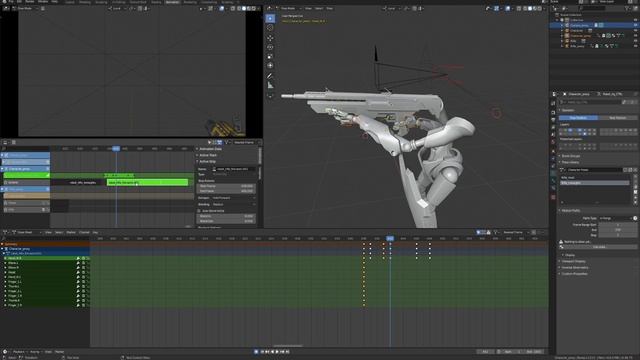
Task: Click the outliner filter funnel icon
Action: pos(627,8)
